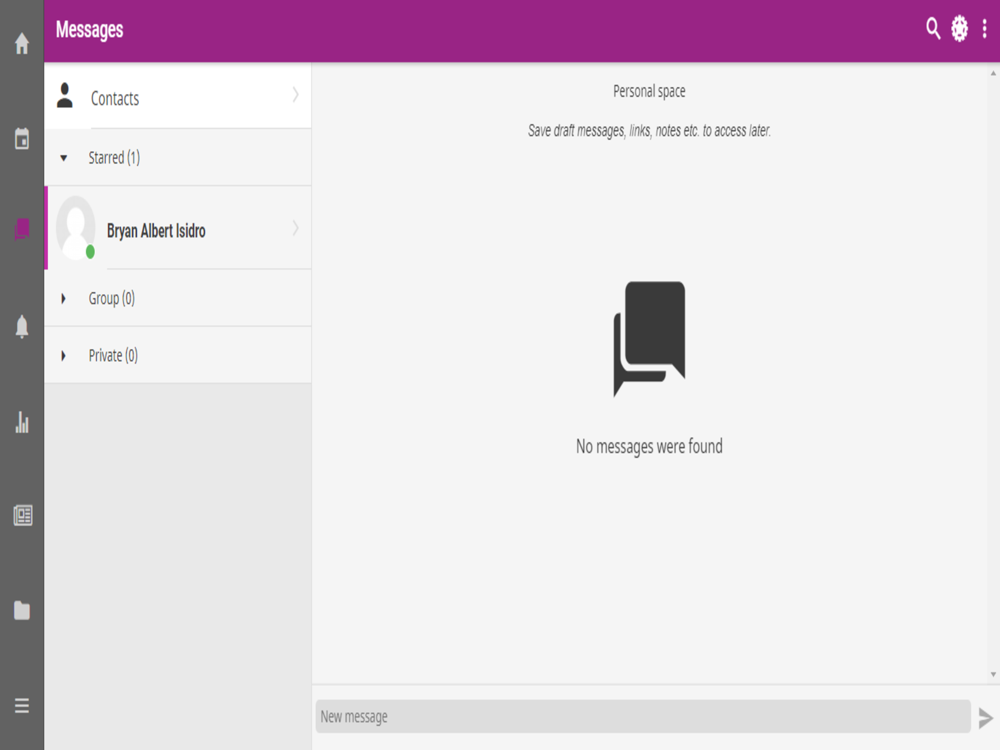Click the Messages header title
1000x750 pixels.
[x=89, y=29]
